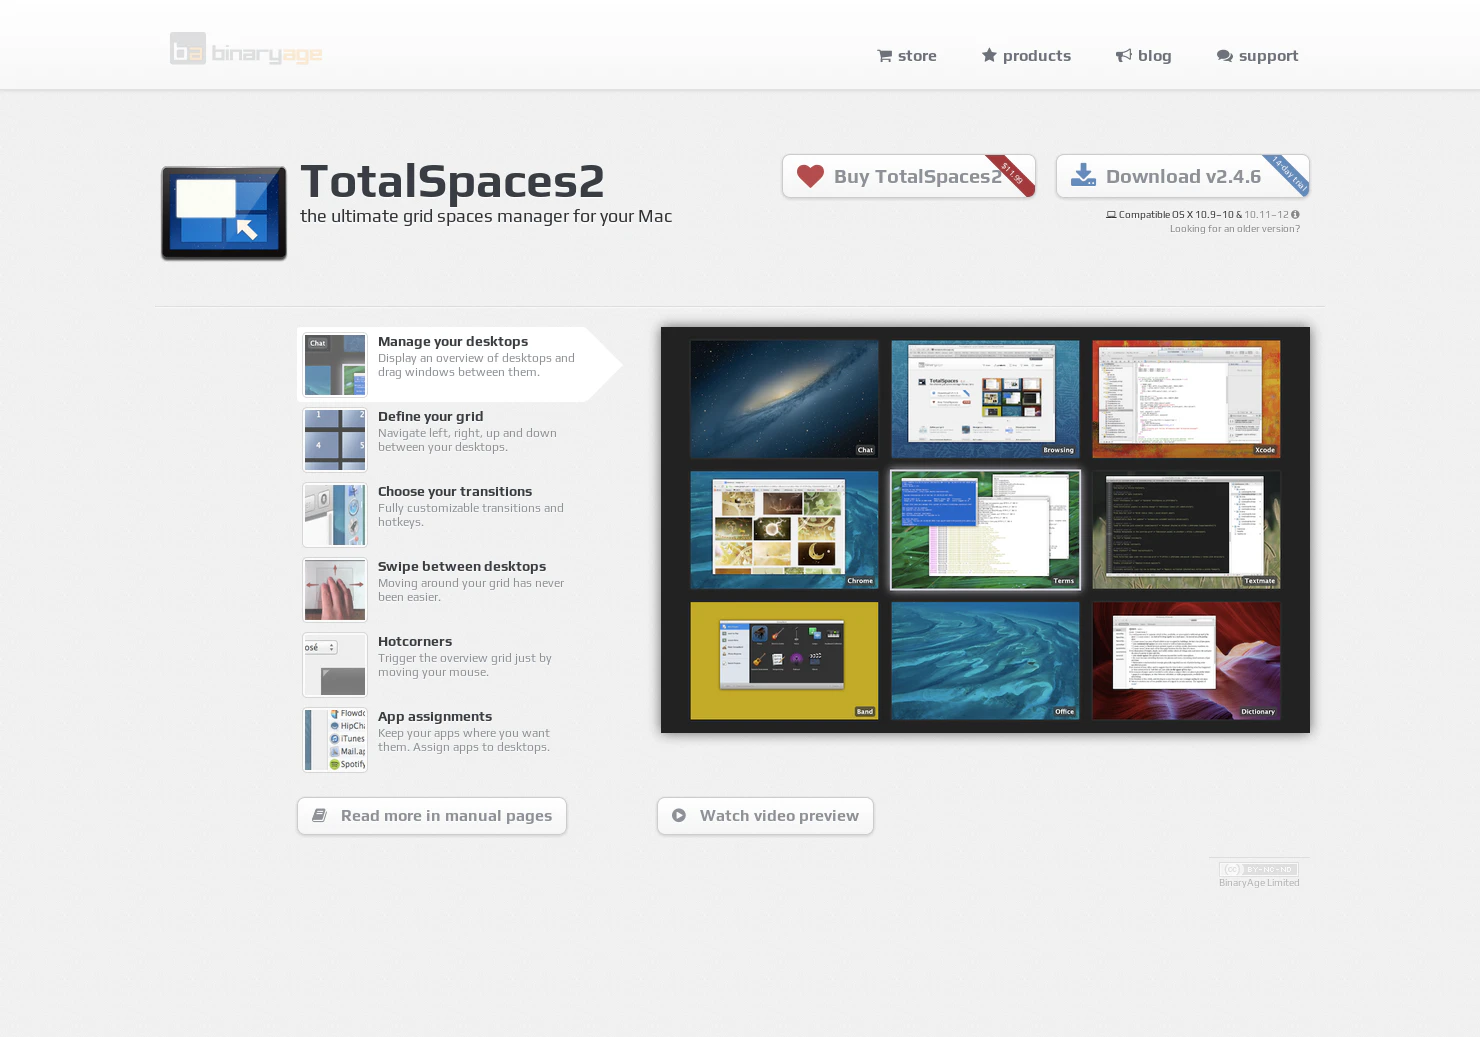Click Watch video preview button
Image resolution: width=1480 pixels, height=1037 pixels.
click(765, 816)
